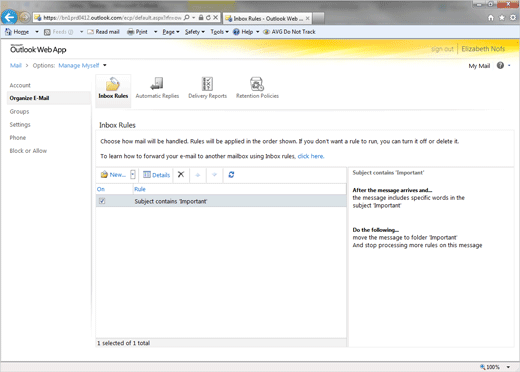Close the Inbox Rules browser tab

(x=307, y=19)
